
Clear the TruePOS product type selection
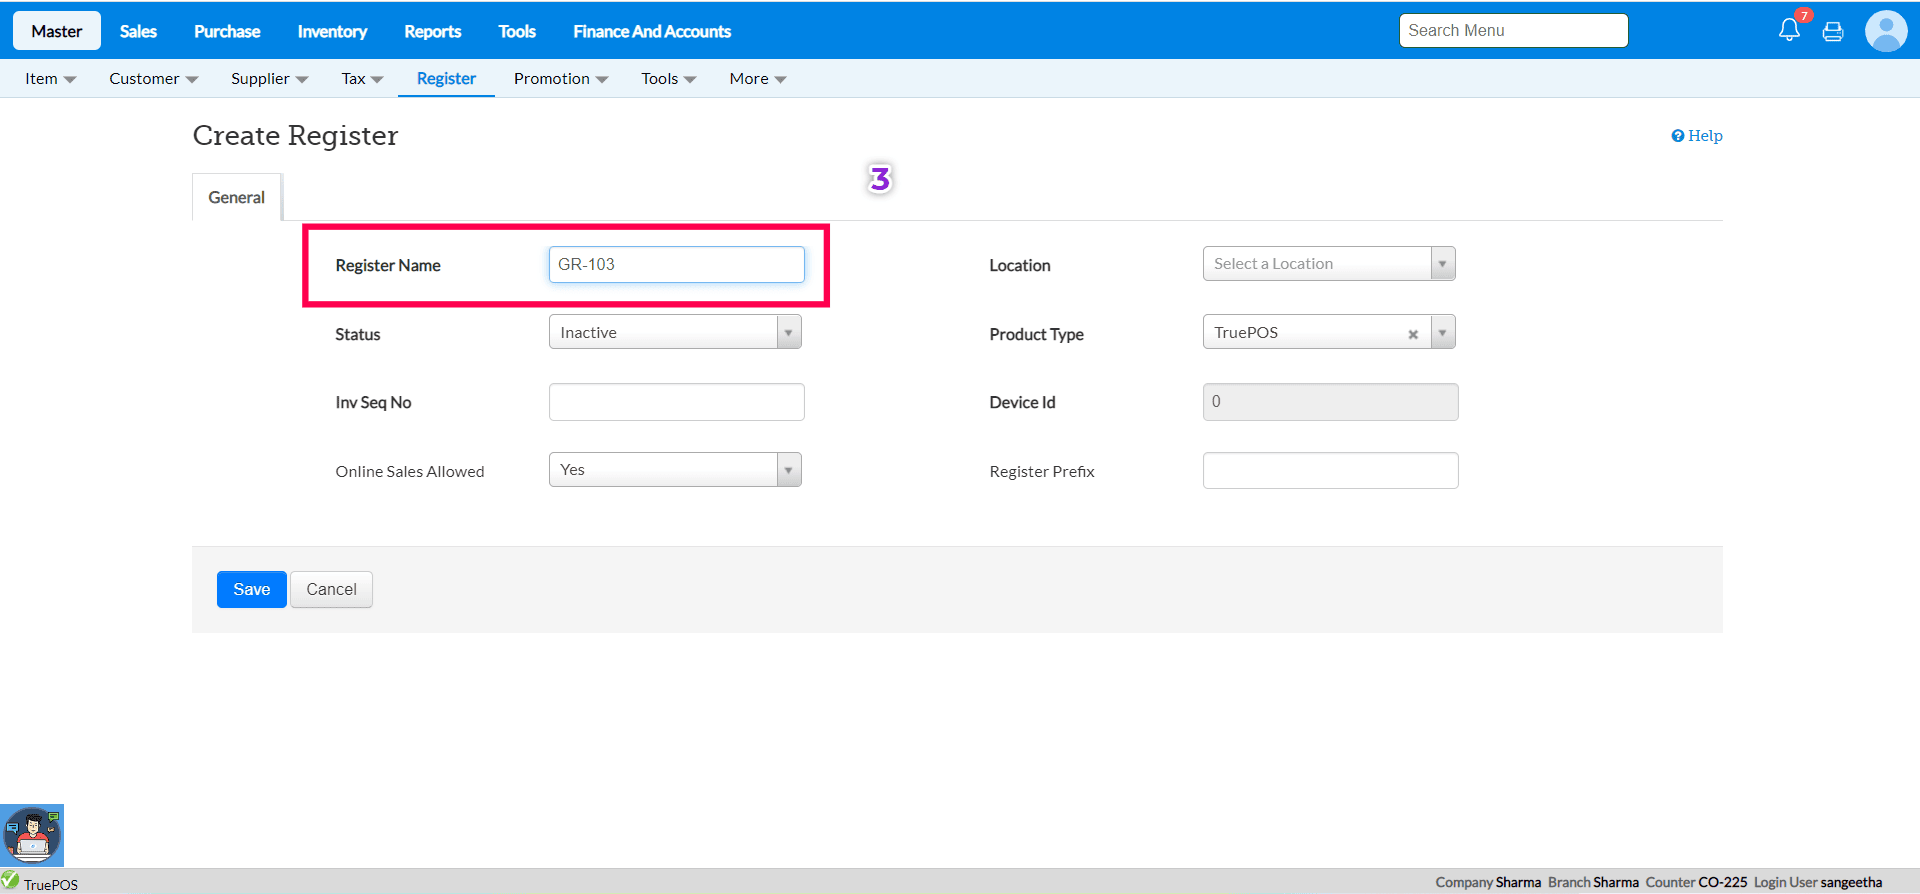coord(1413,334)
